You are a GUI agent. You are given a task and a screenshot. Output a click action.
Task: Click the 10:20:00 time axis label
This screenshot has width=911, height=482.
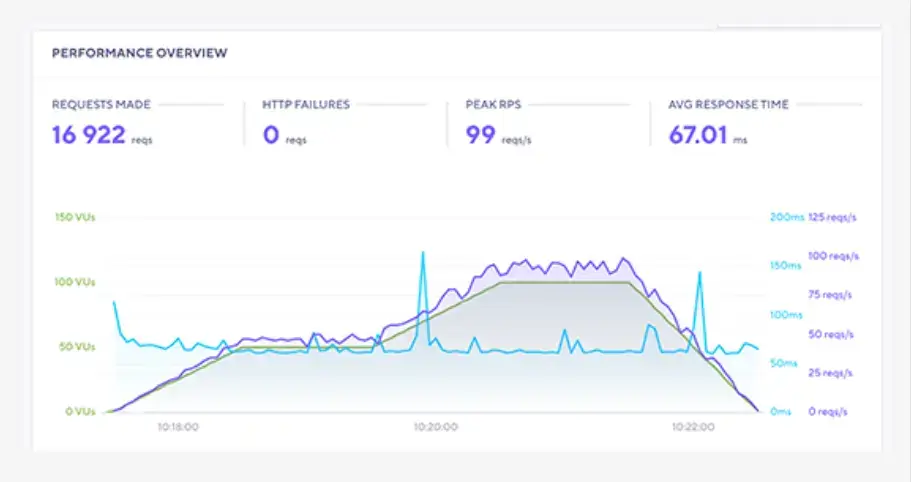tap(436, 427)
